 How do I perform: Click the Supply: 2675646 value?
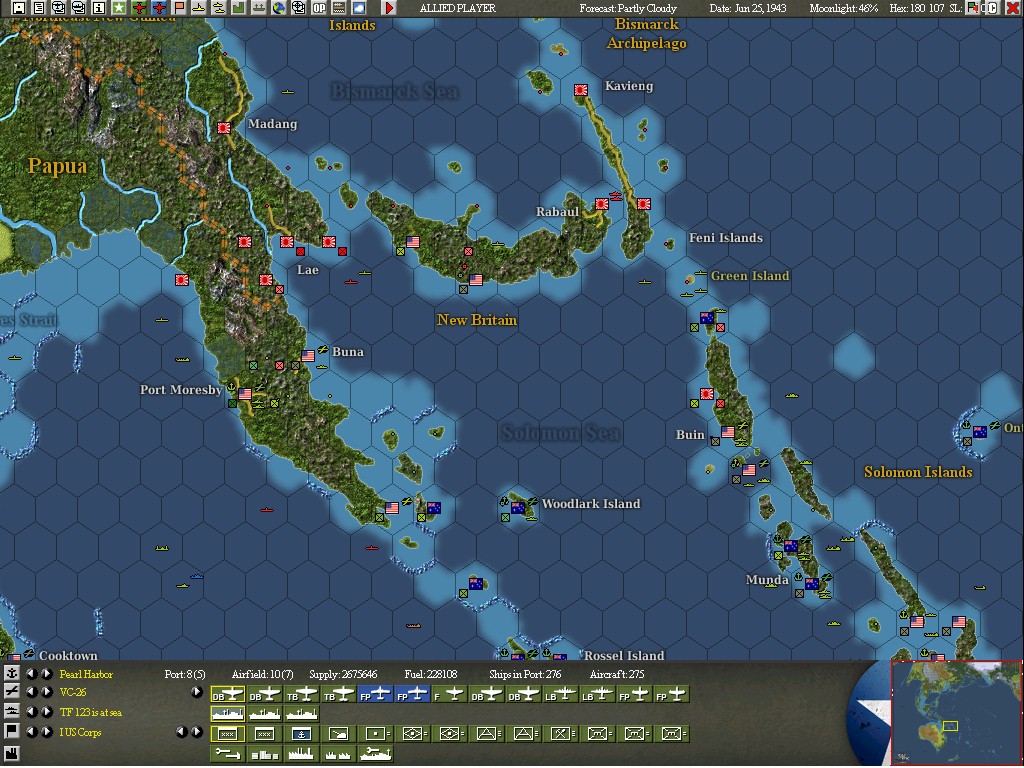click(343, 674)
